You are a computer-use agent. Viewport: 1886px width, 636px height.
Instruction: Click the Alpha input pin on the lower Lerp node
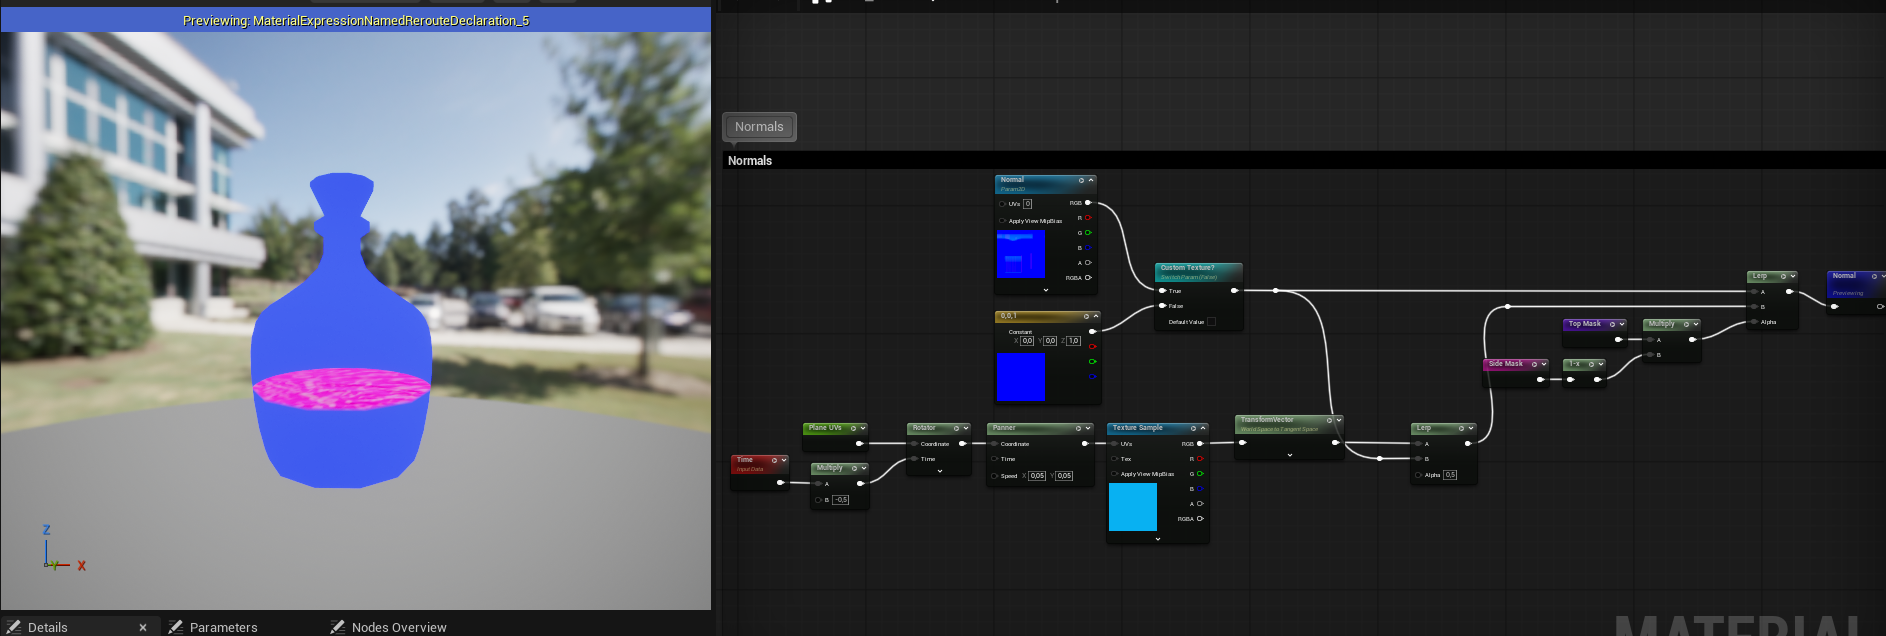pyautogui.click(x=1418, y=475)
